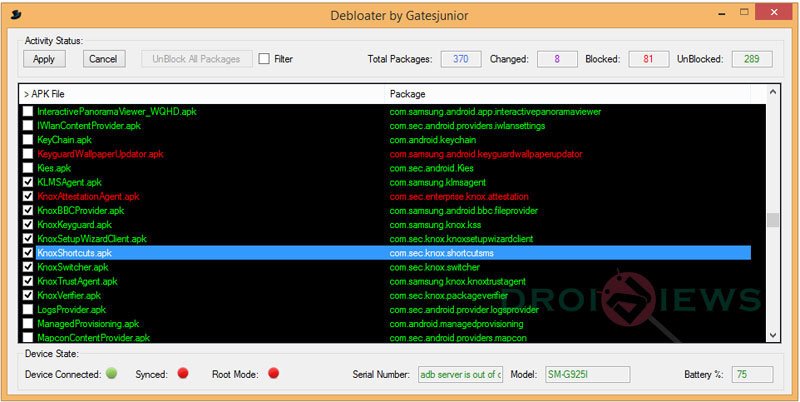
Task: Click the red Root Mode indicator
Action: tap(273, 373)
